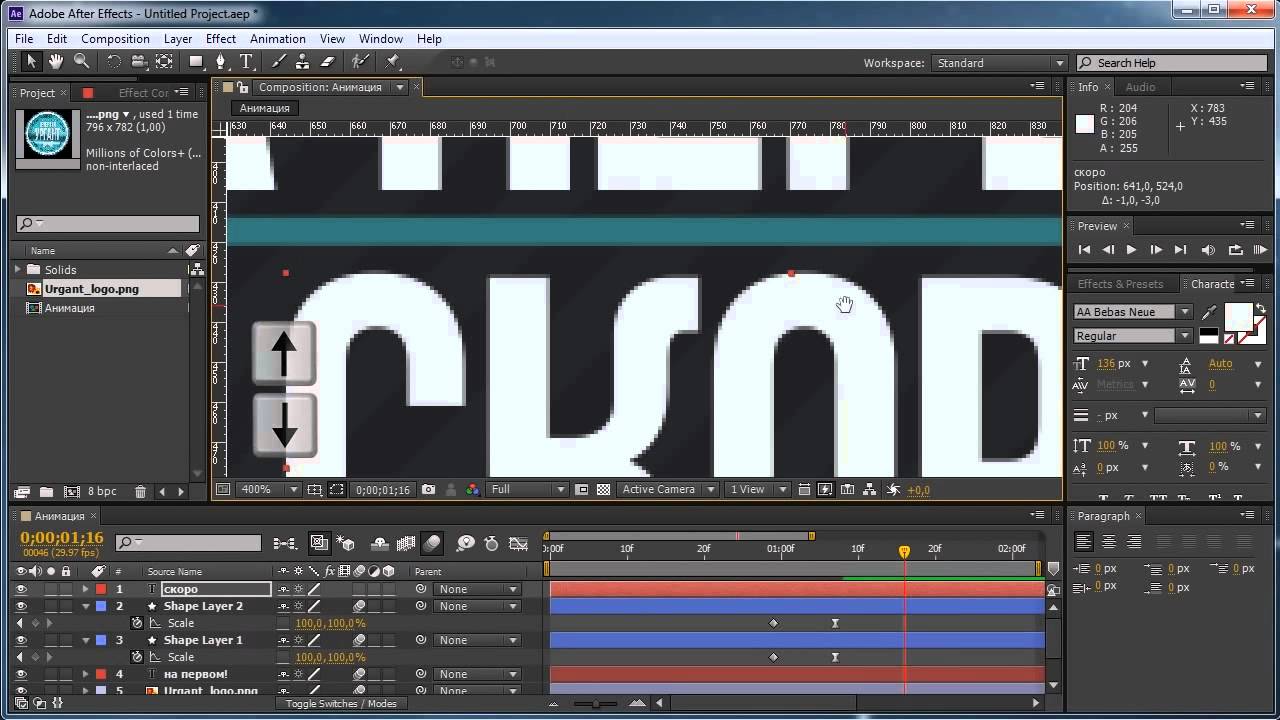Click the timeline zoom slider at the bottom
The image size is (1280, 720).
pos(598,704)
